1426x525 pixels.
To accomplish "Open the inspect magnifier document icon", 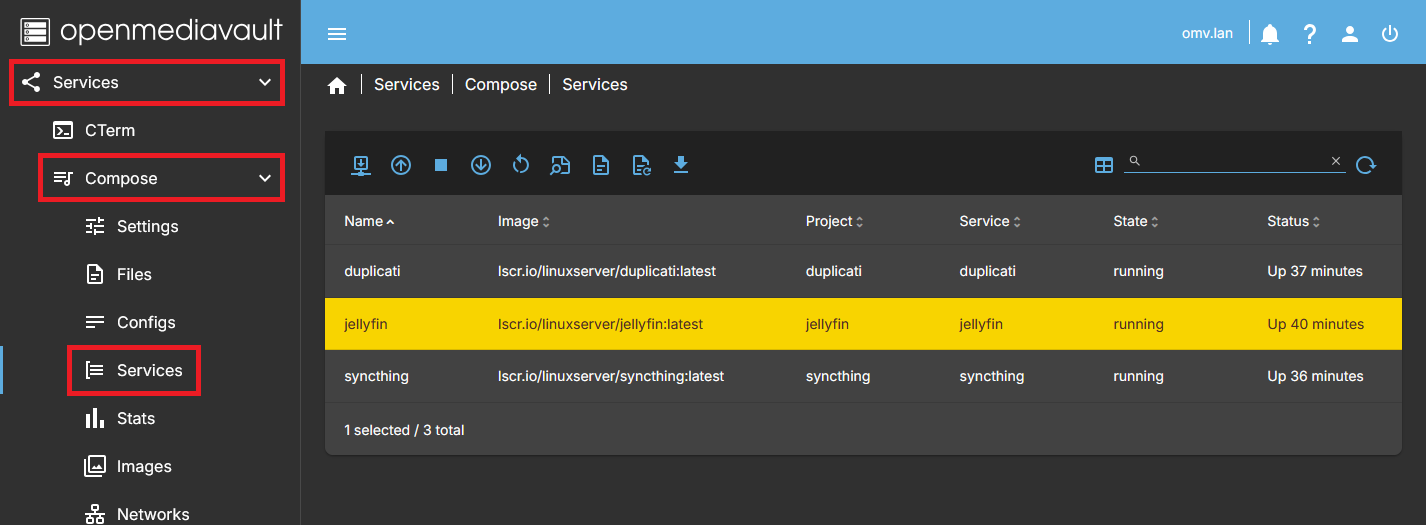I will [x=561, y=165].
